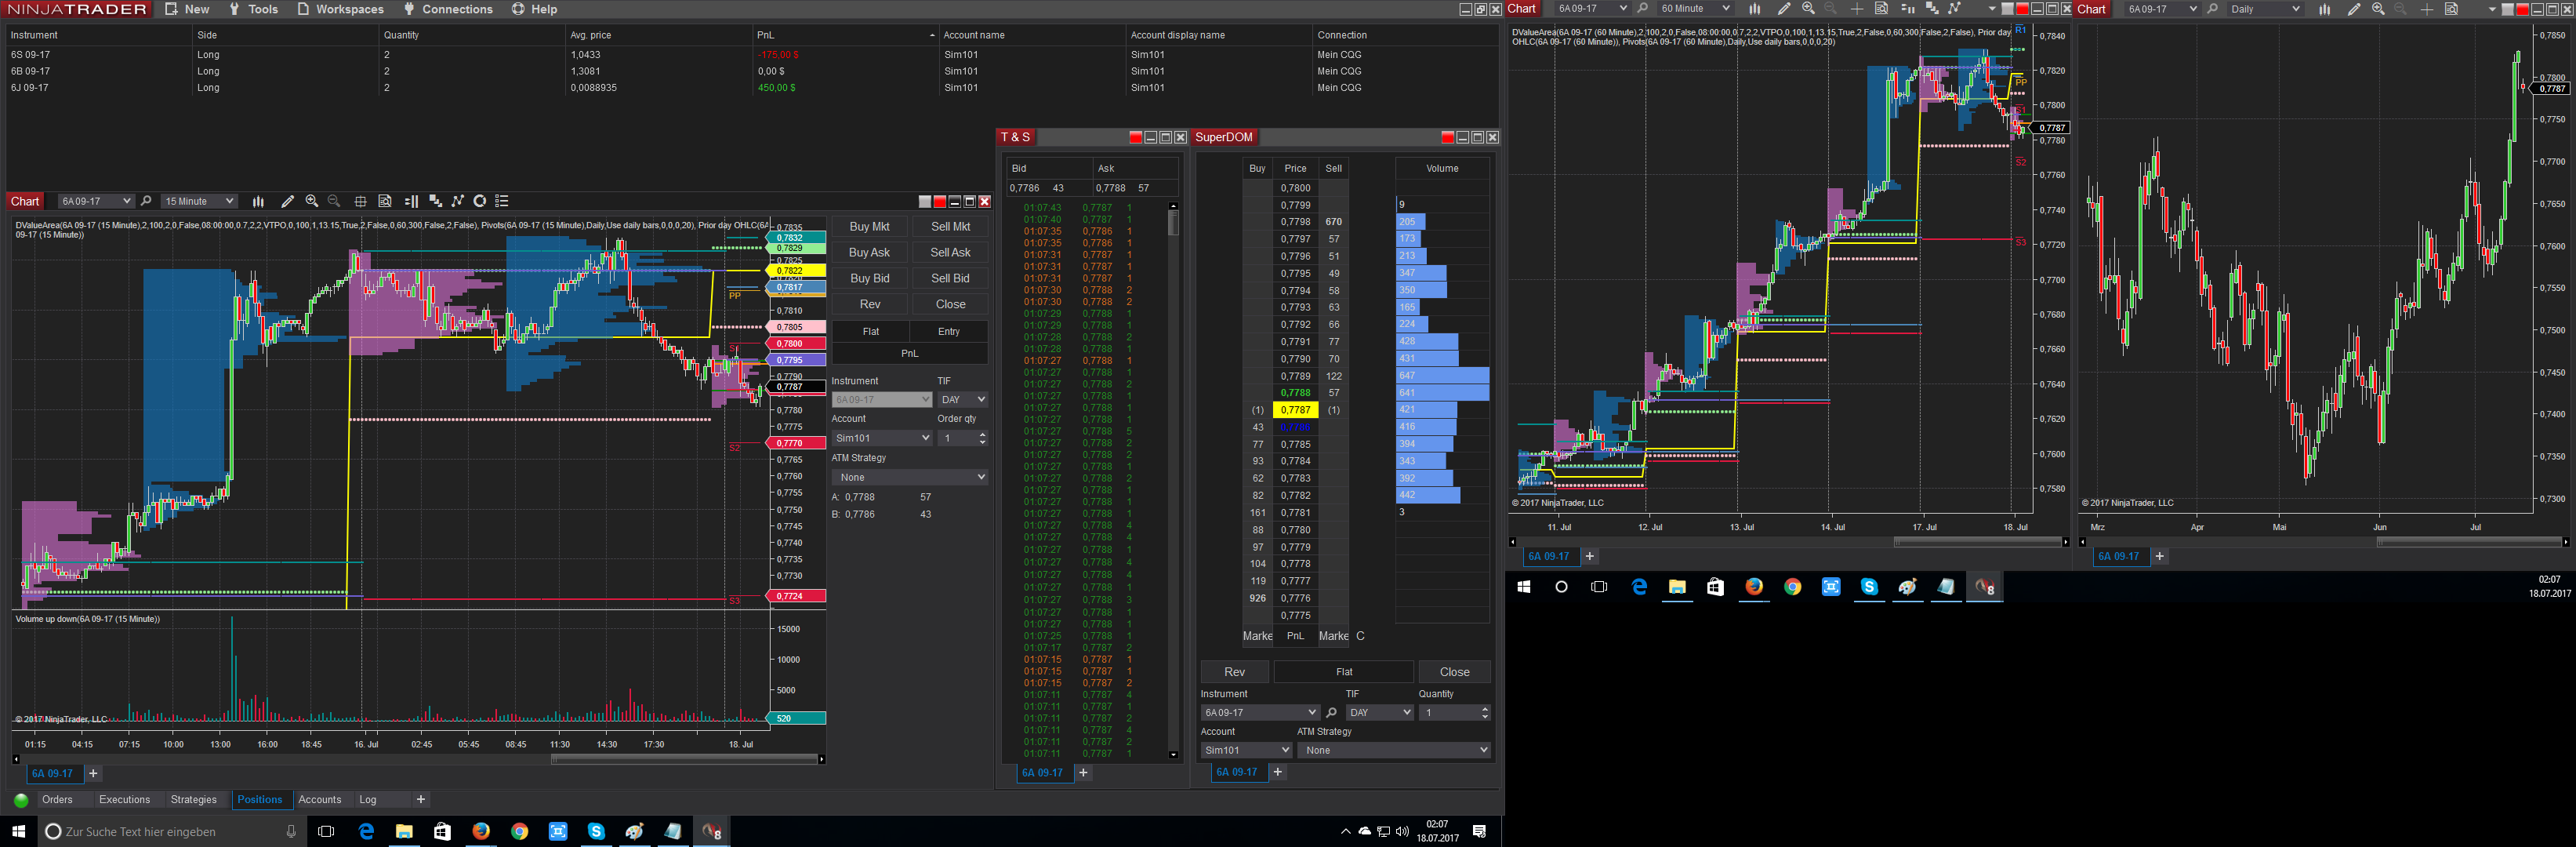Open bar type settings in Daily chart
Image resolution: width=2576 pixels, height=847 pixels.
[2324, 9]
